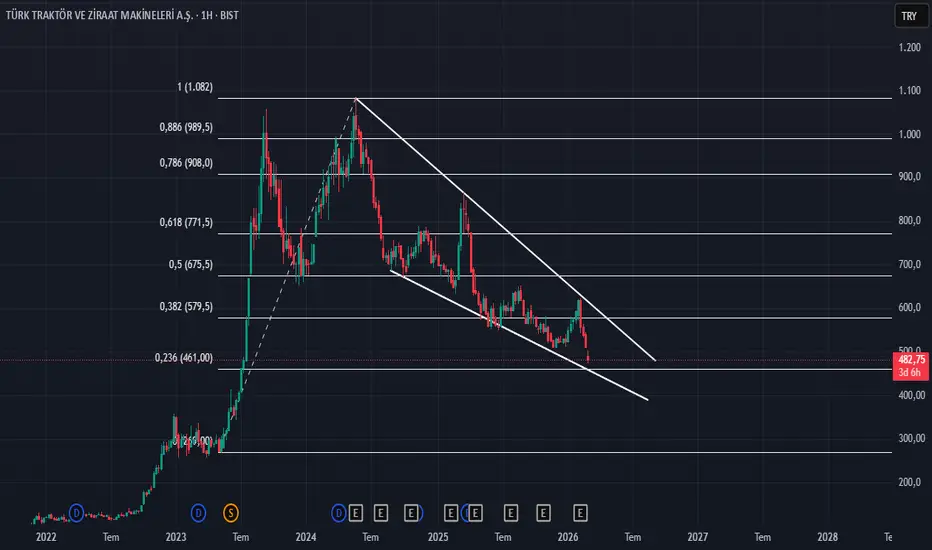Open the E earnings marker just before 2025
932x550 pixels.
(x=411, y=513)
